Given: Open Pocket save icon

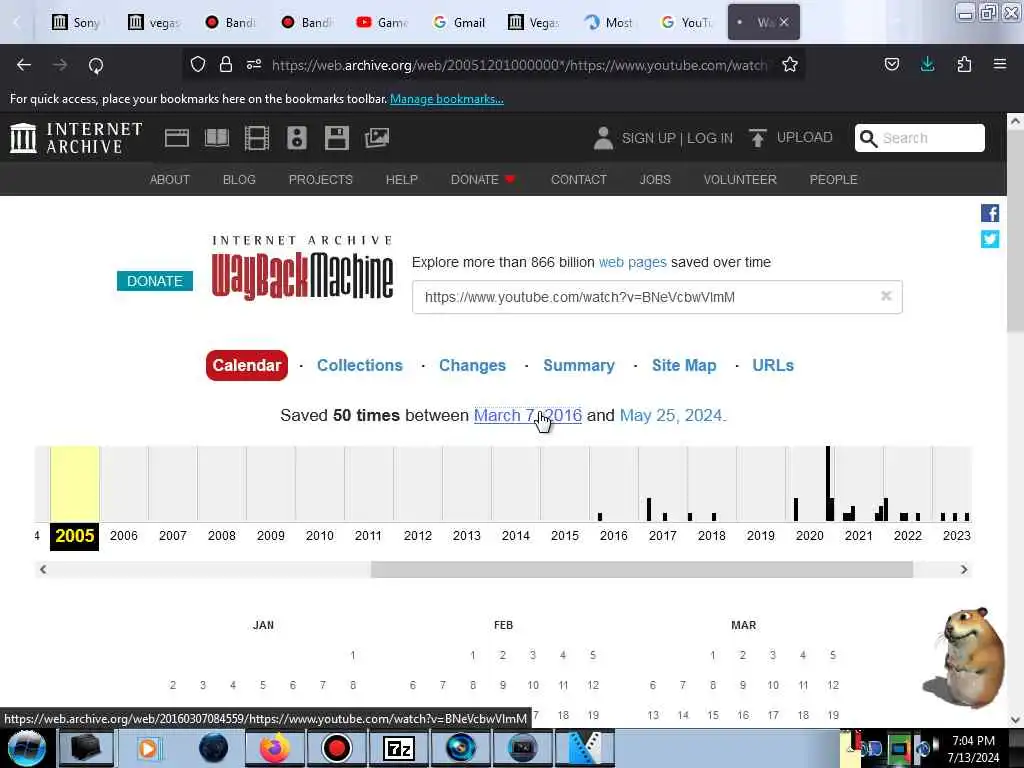Looking at the screenshot, I should click(891, 64).
